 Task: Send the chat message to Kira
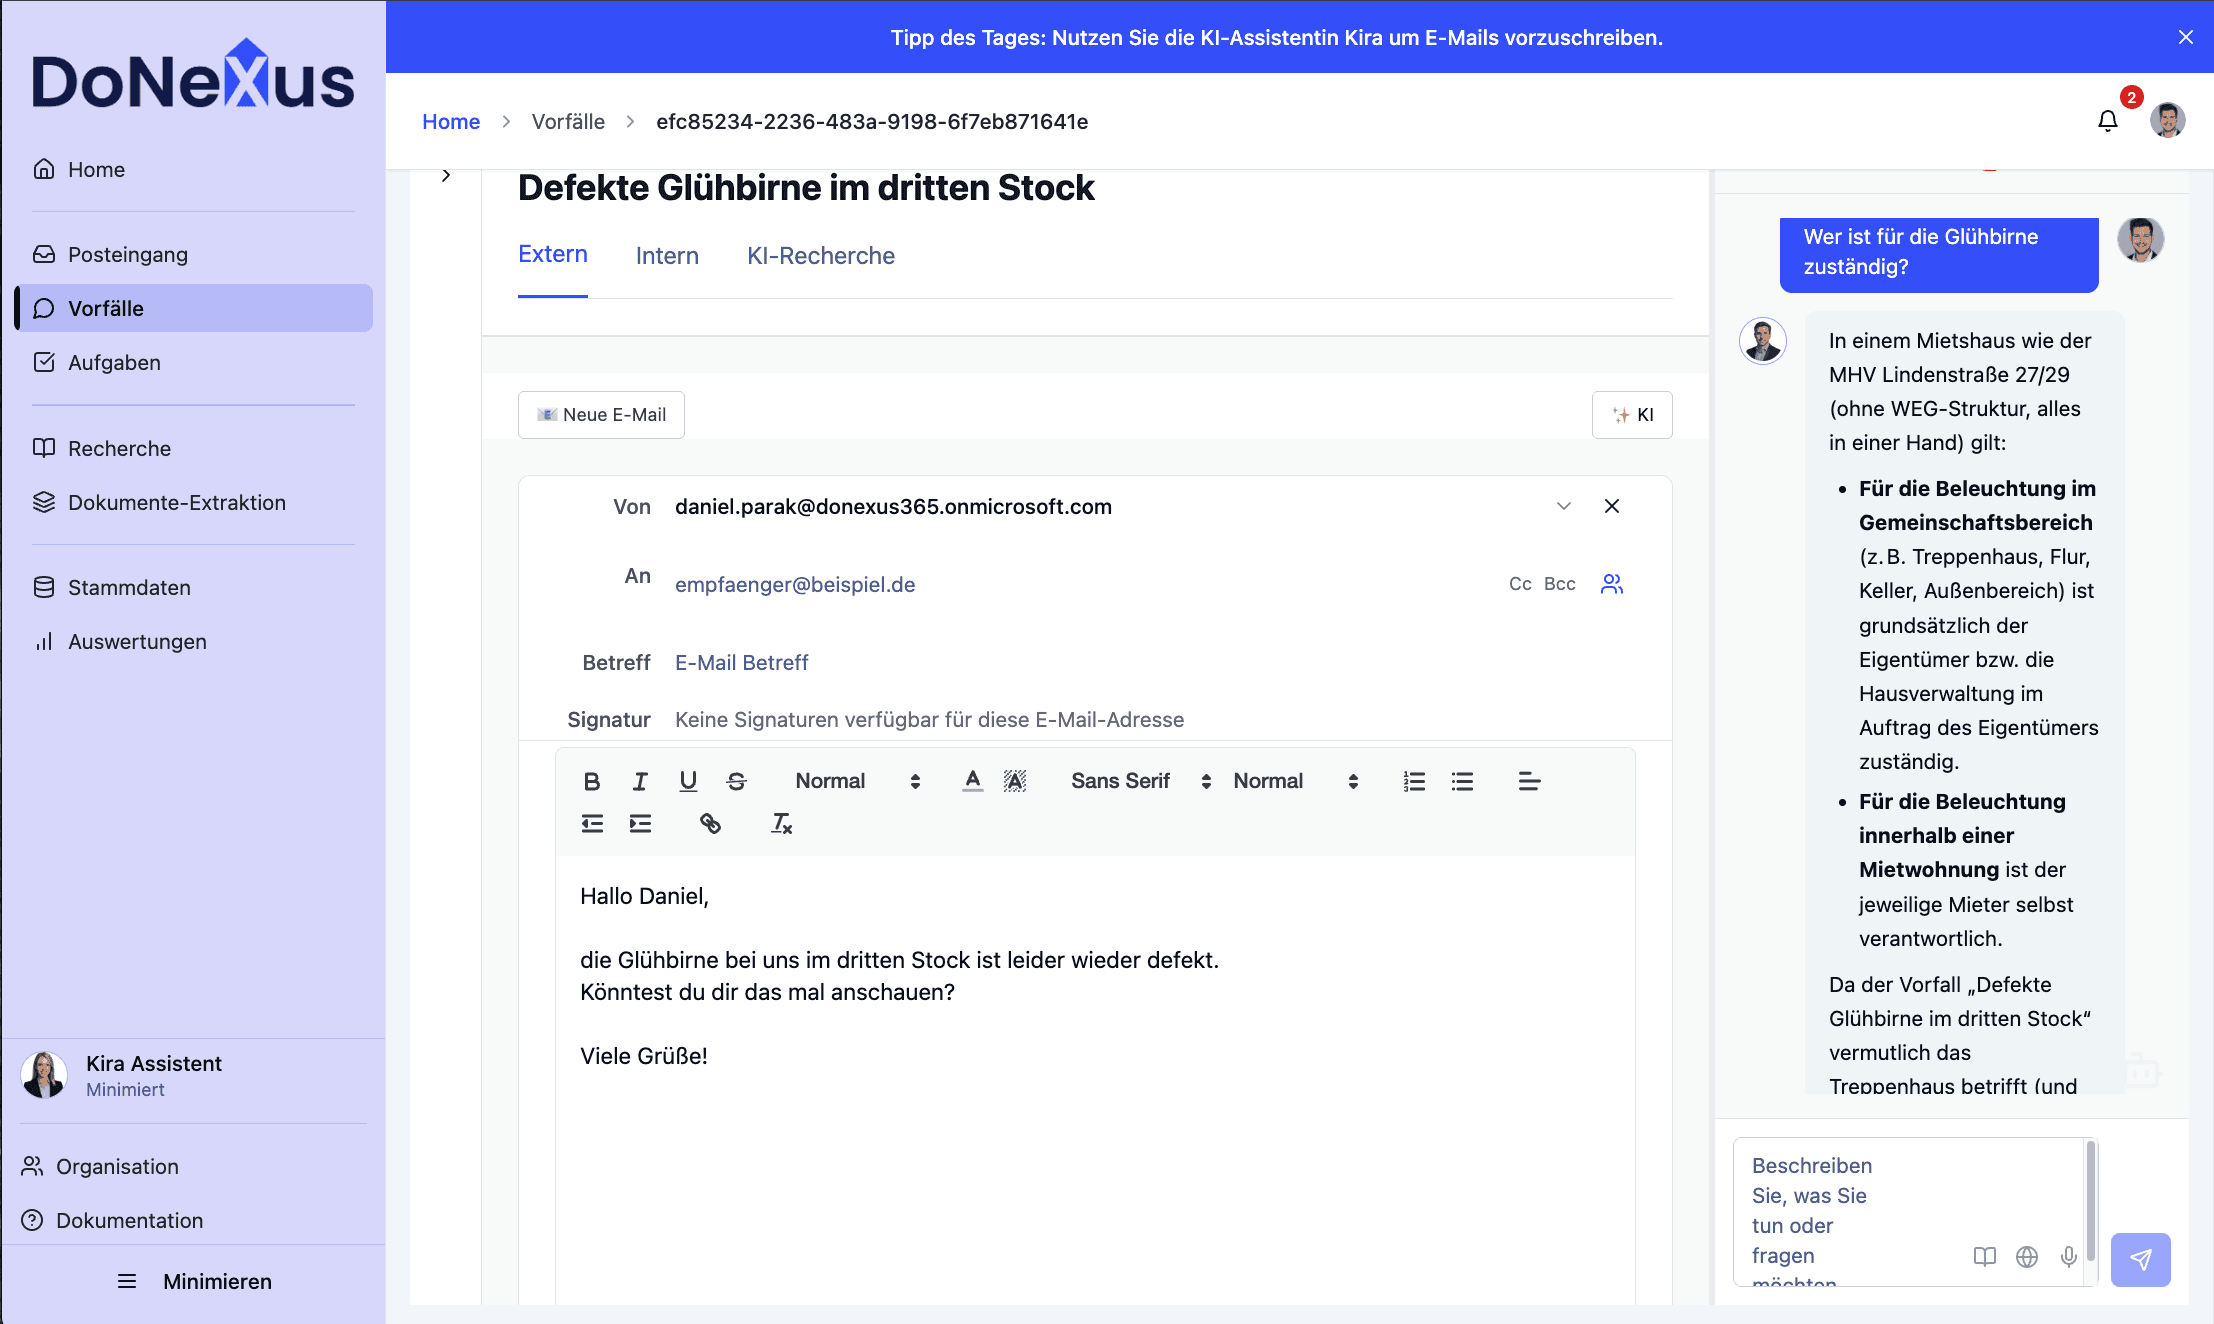pos(2140,1259)
